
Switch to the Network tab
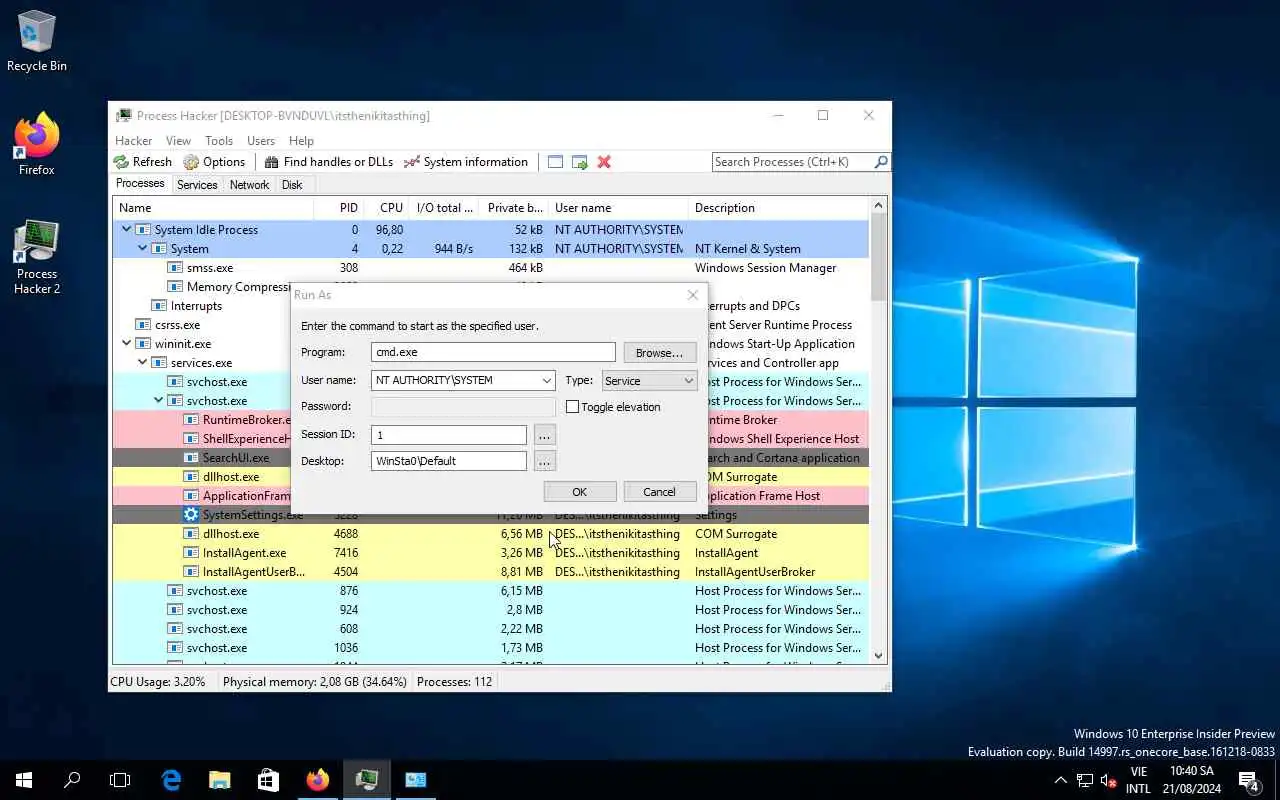(x=249, y=185)
